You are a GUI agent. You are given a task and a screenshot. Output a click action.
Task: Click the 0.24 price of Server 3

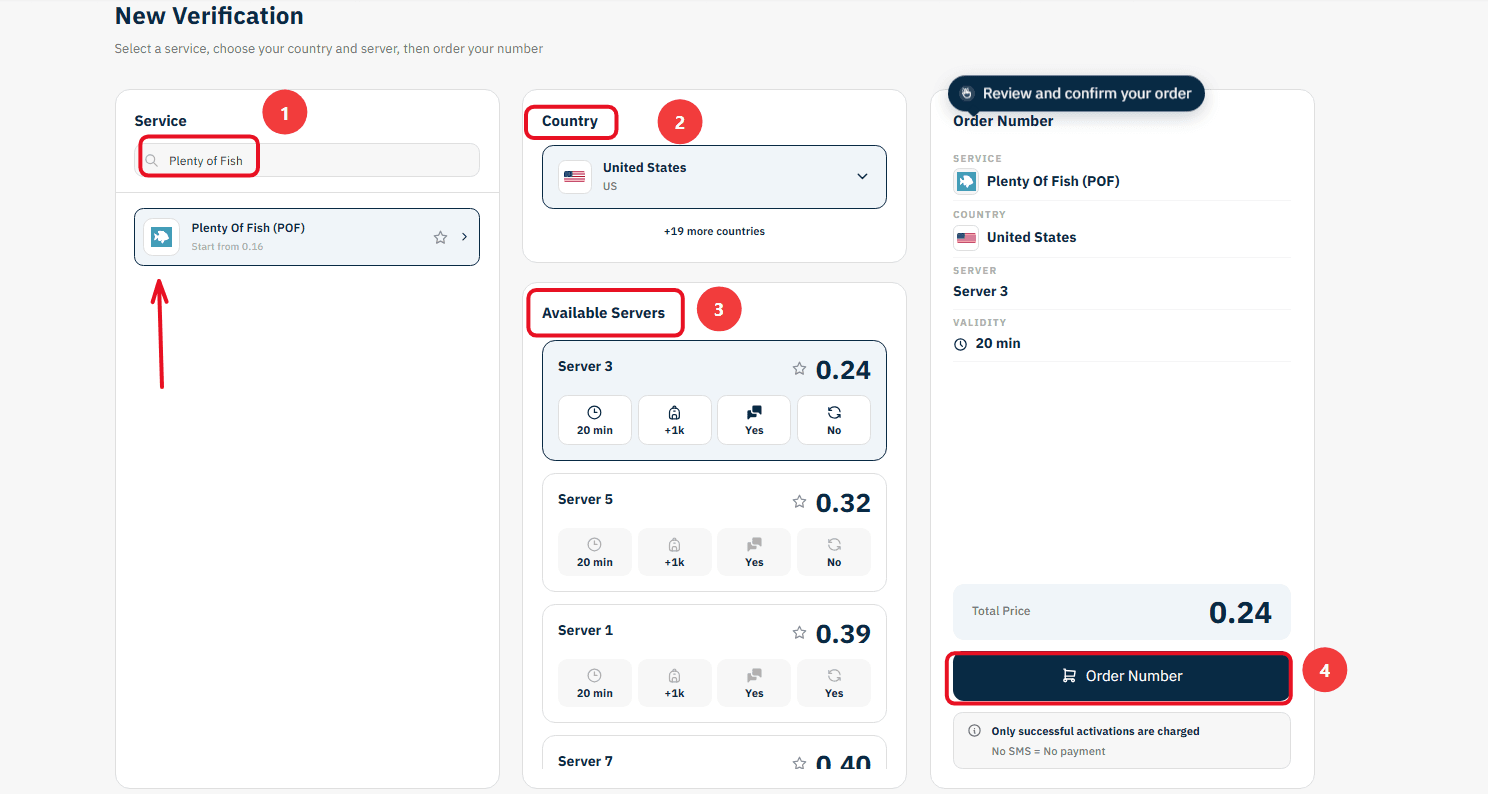click(x=843, y=370)
